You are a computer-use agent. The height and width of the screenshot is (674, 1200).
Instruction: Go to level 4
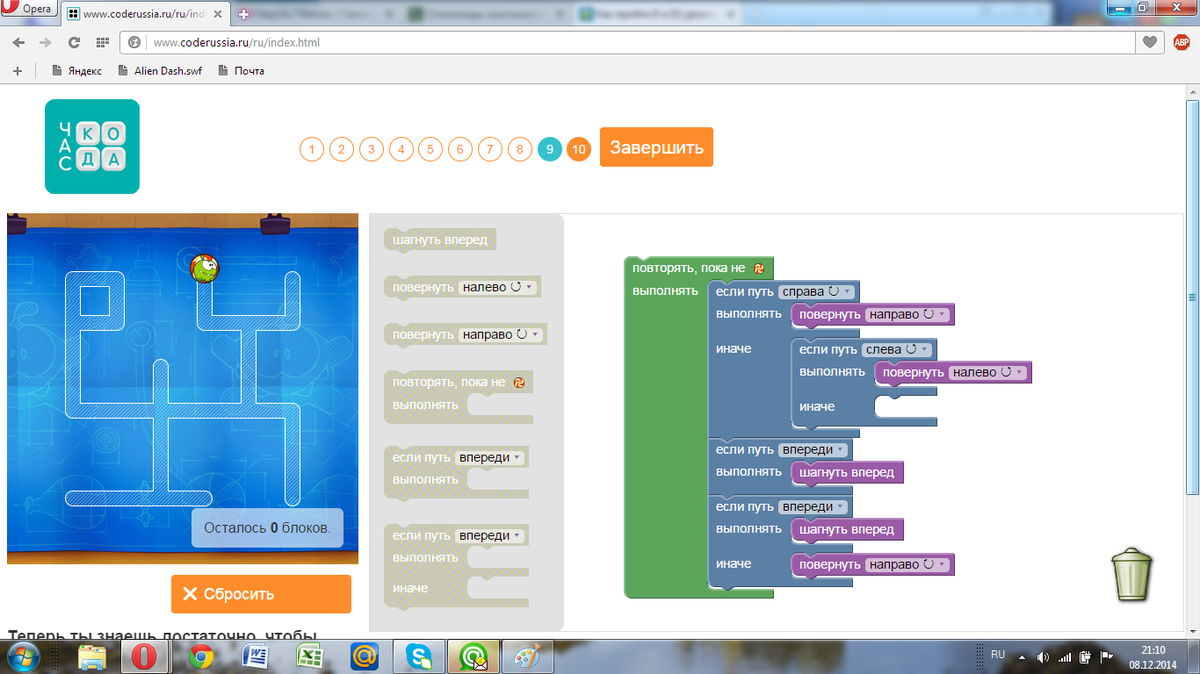[x=401, y=150]
